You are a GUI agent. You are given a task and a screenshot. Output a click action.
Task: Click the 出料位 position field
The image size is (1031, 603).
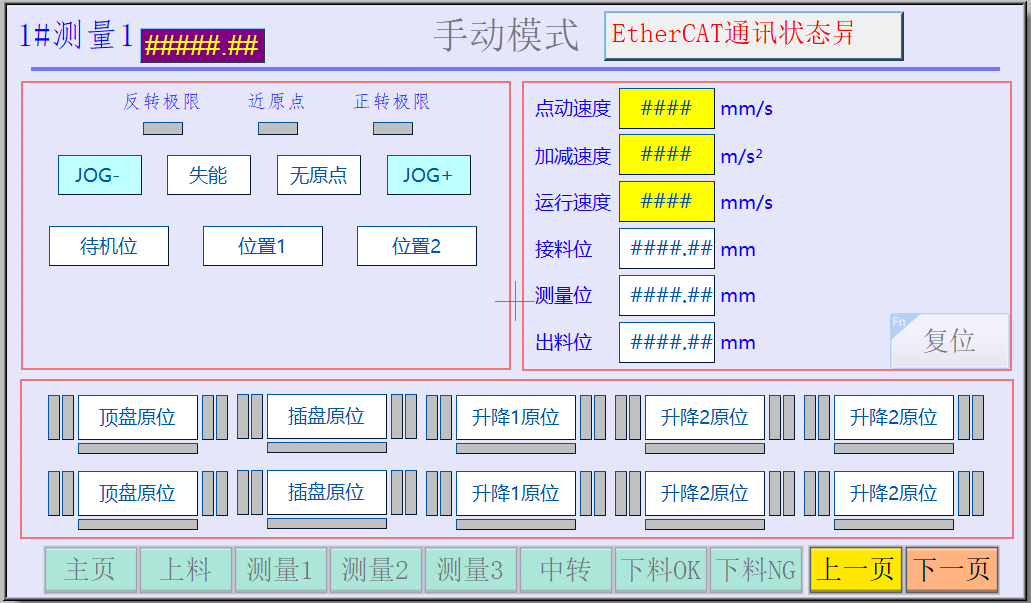point(666,342)
